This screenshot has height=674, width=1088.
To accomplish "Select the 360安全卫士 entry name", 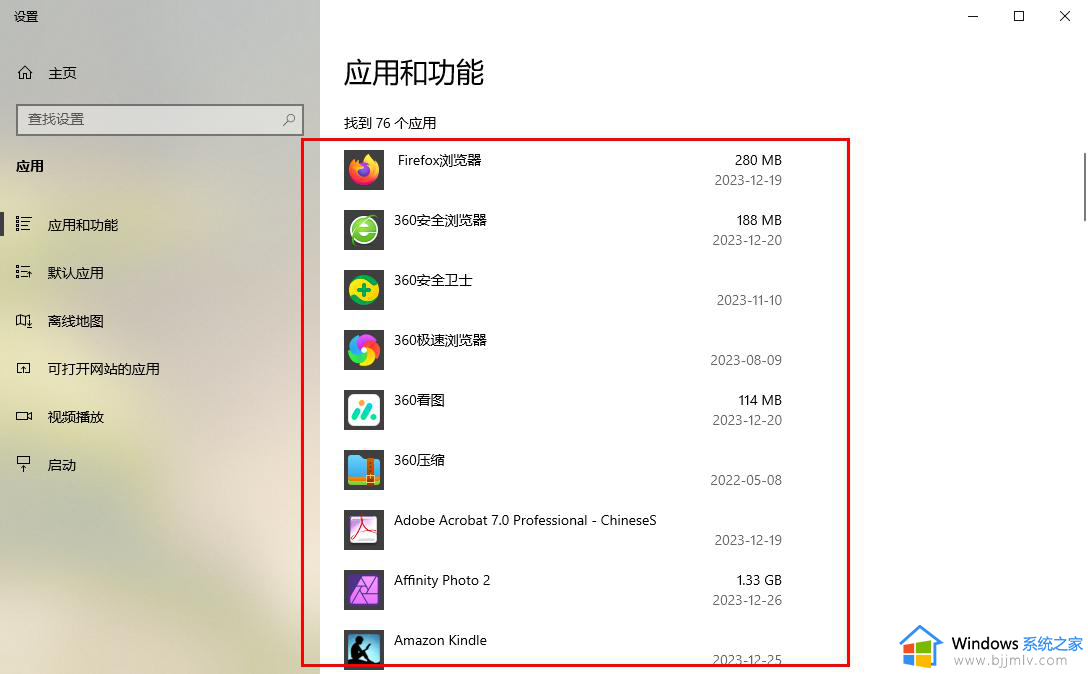I will 433,280.
